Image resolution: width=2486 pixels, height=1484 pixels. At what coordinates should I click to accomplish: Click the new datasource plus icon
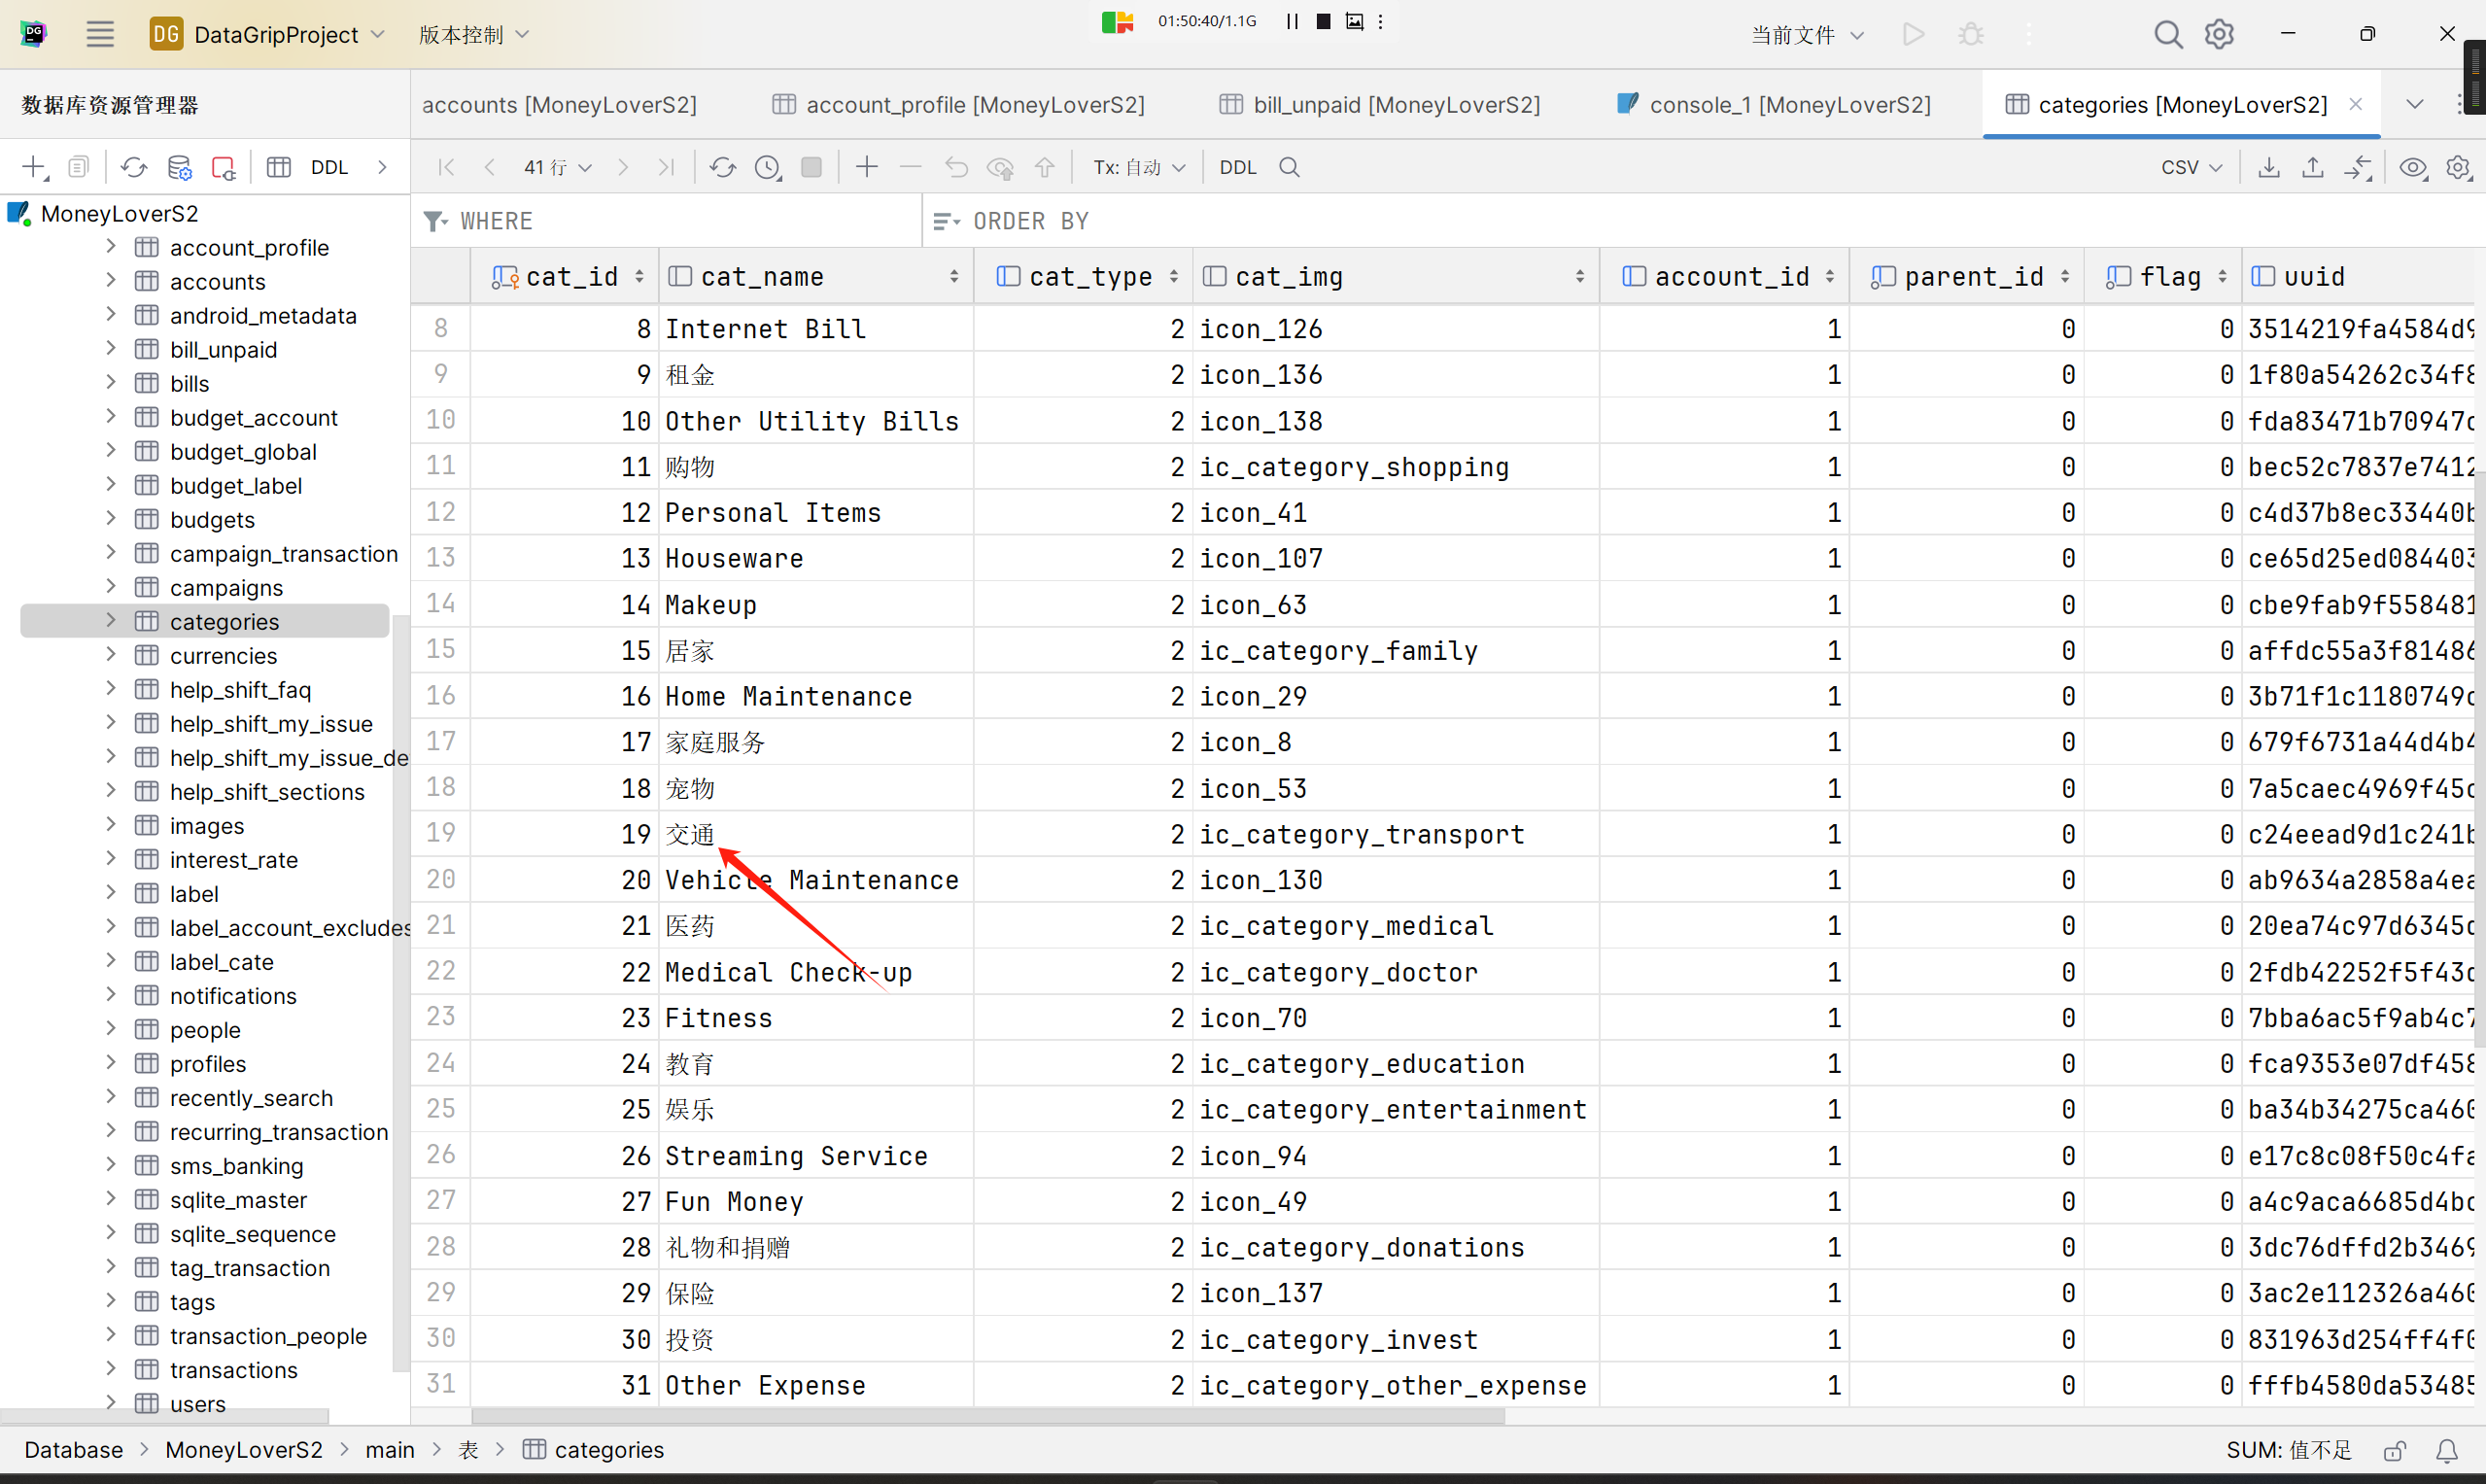click(34, 167)
